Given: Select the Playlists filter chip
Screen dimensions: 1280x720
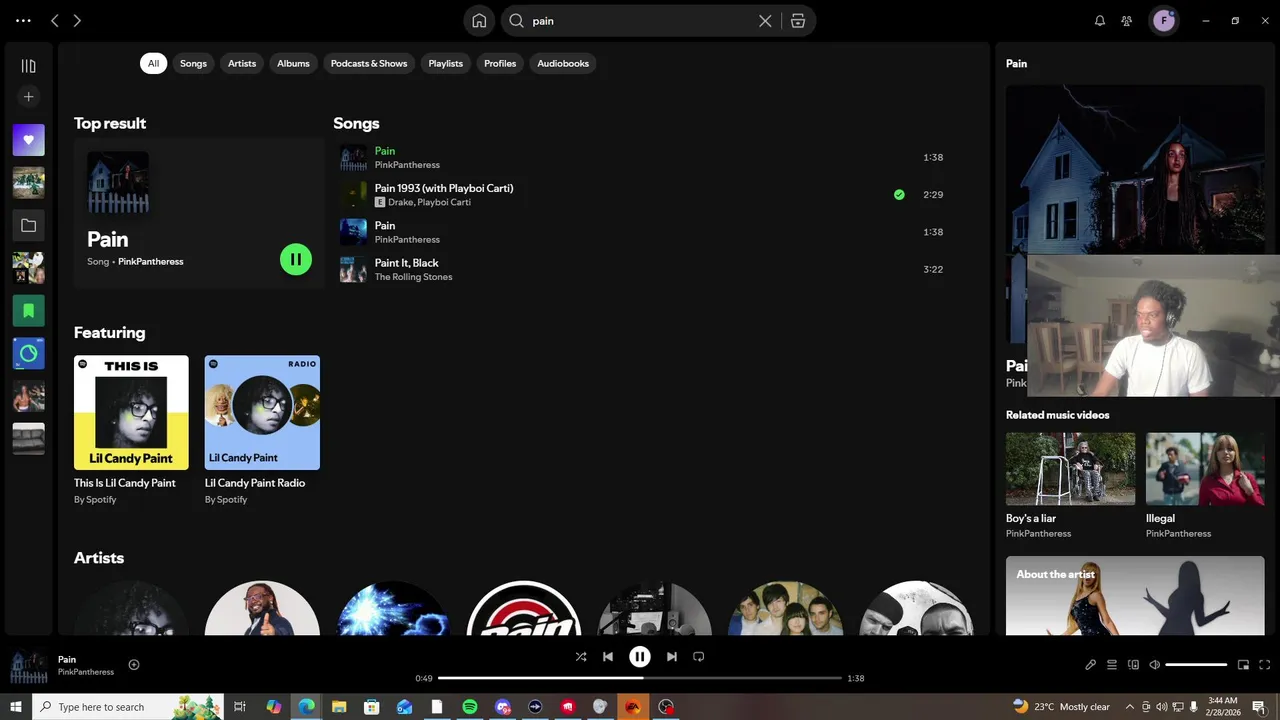Looking at the screenshot, I should click(446, 63).
